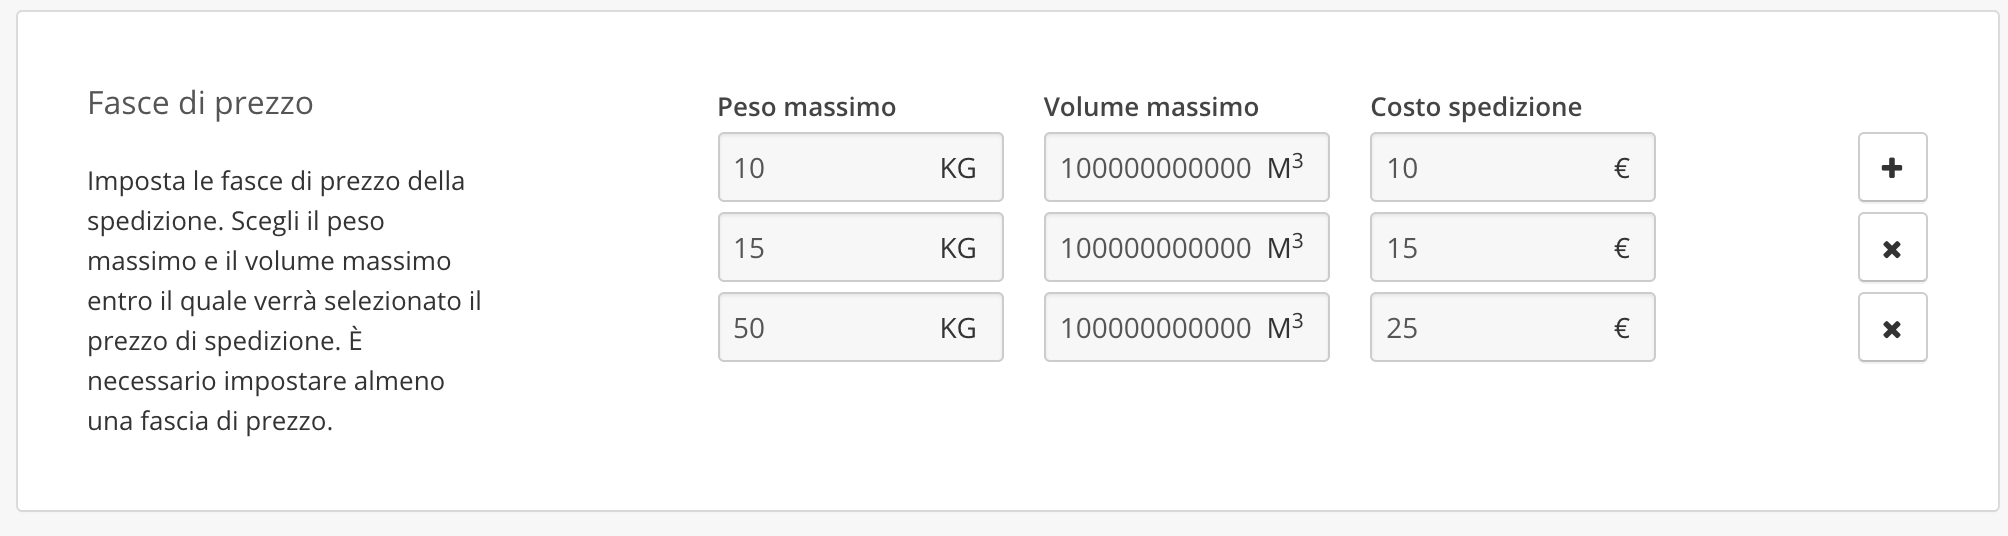Remove the 15 KG price tier row
Image resolution: width=2008 pixels, height=536 pixels.
(1891, 248)
